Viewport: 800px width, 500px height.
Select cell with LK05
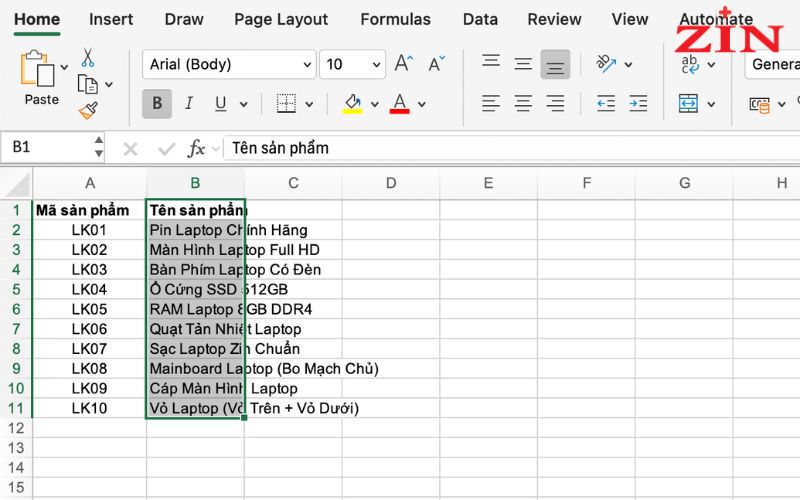click(90, 309)
